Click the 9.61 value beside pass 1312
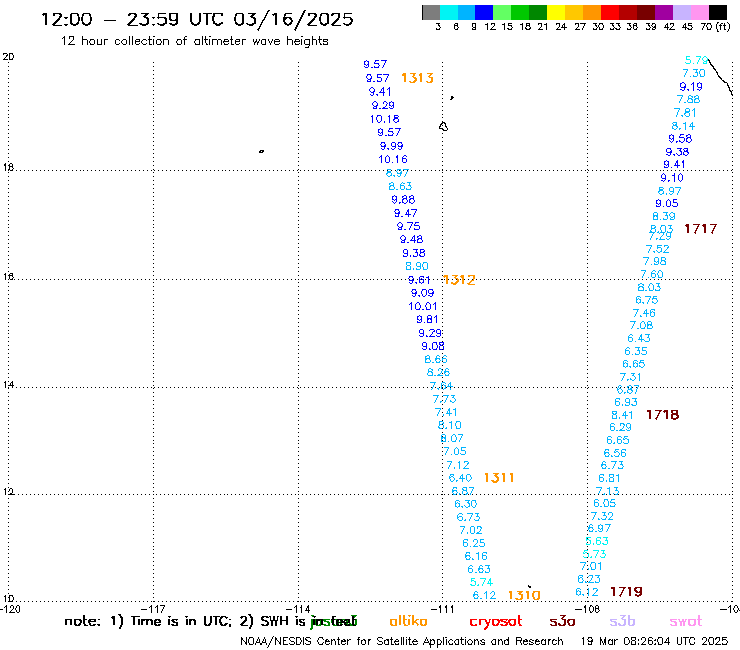This screenshot has width=740, height=650. coord(419,280)
